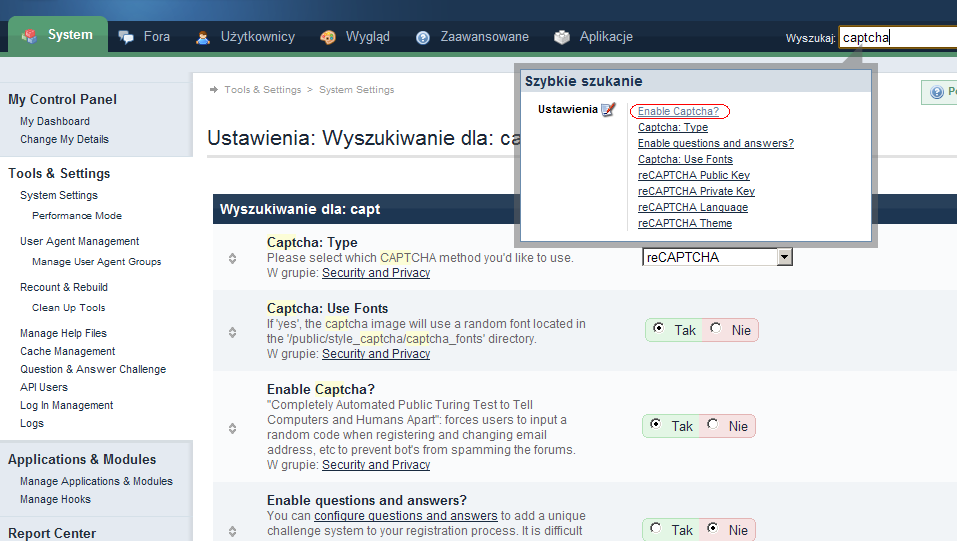Open the configure questions and answers link

click(x=405, y=516)
